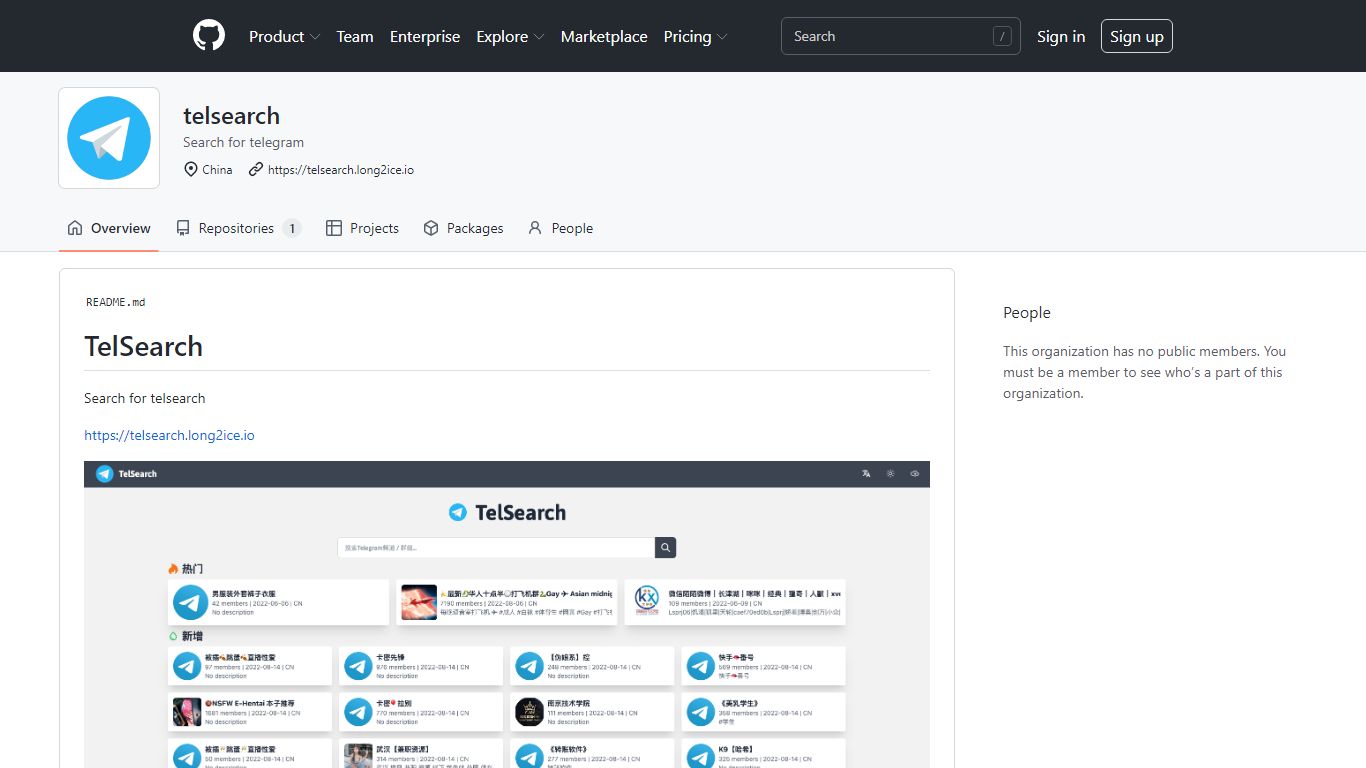Click the organization description 'Search for telegram'
Screen dimensions: 1366x768
(x=243, y=142)
